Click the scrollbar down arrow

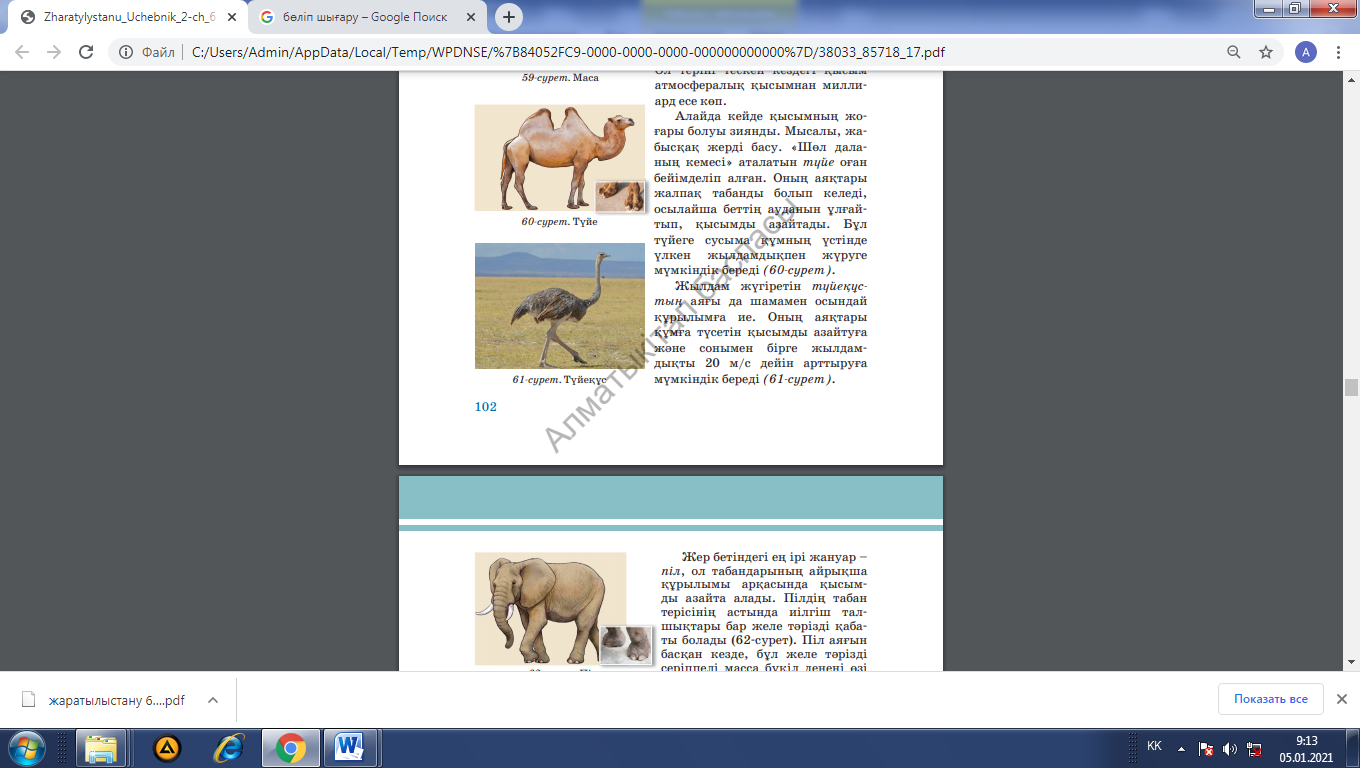(x=1351, y=662)
